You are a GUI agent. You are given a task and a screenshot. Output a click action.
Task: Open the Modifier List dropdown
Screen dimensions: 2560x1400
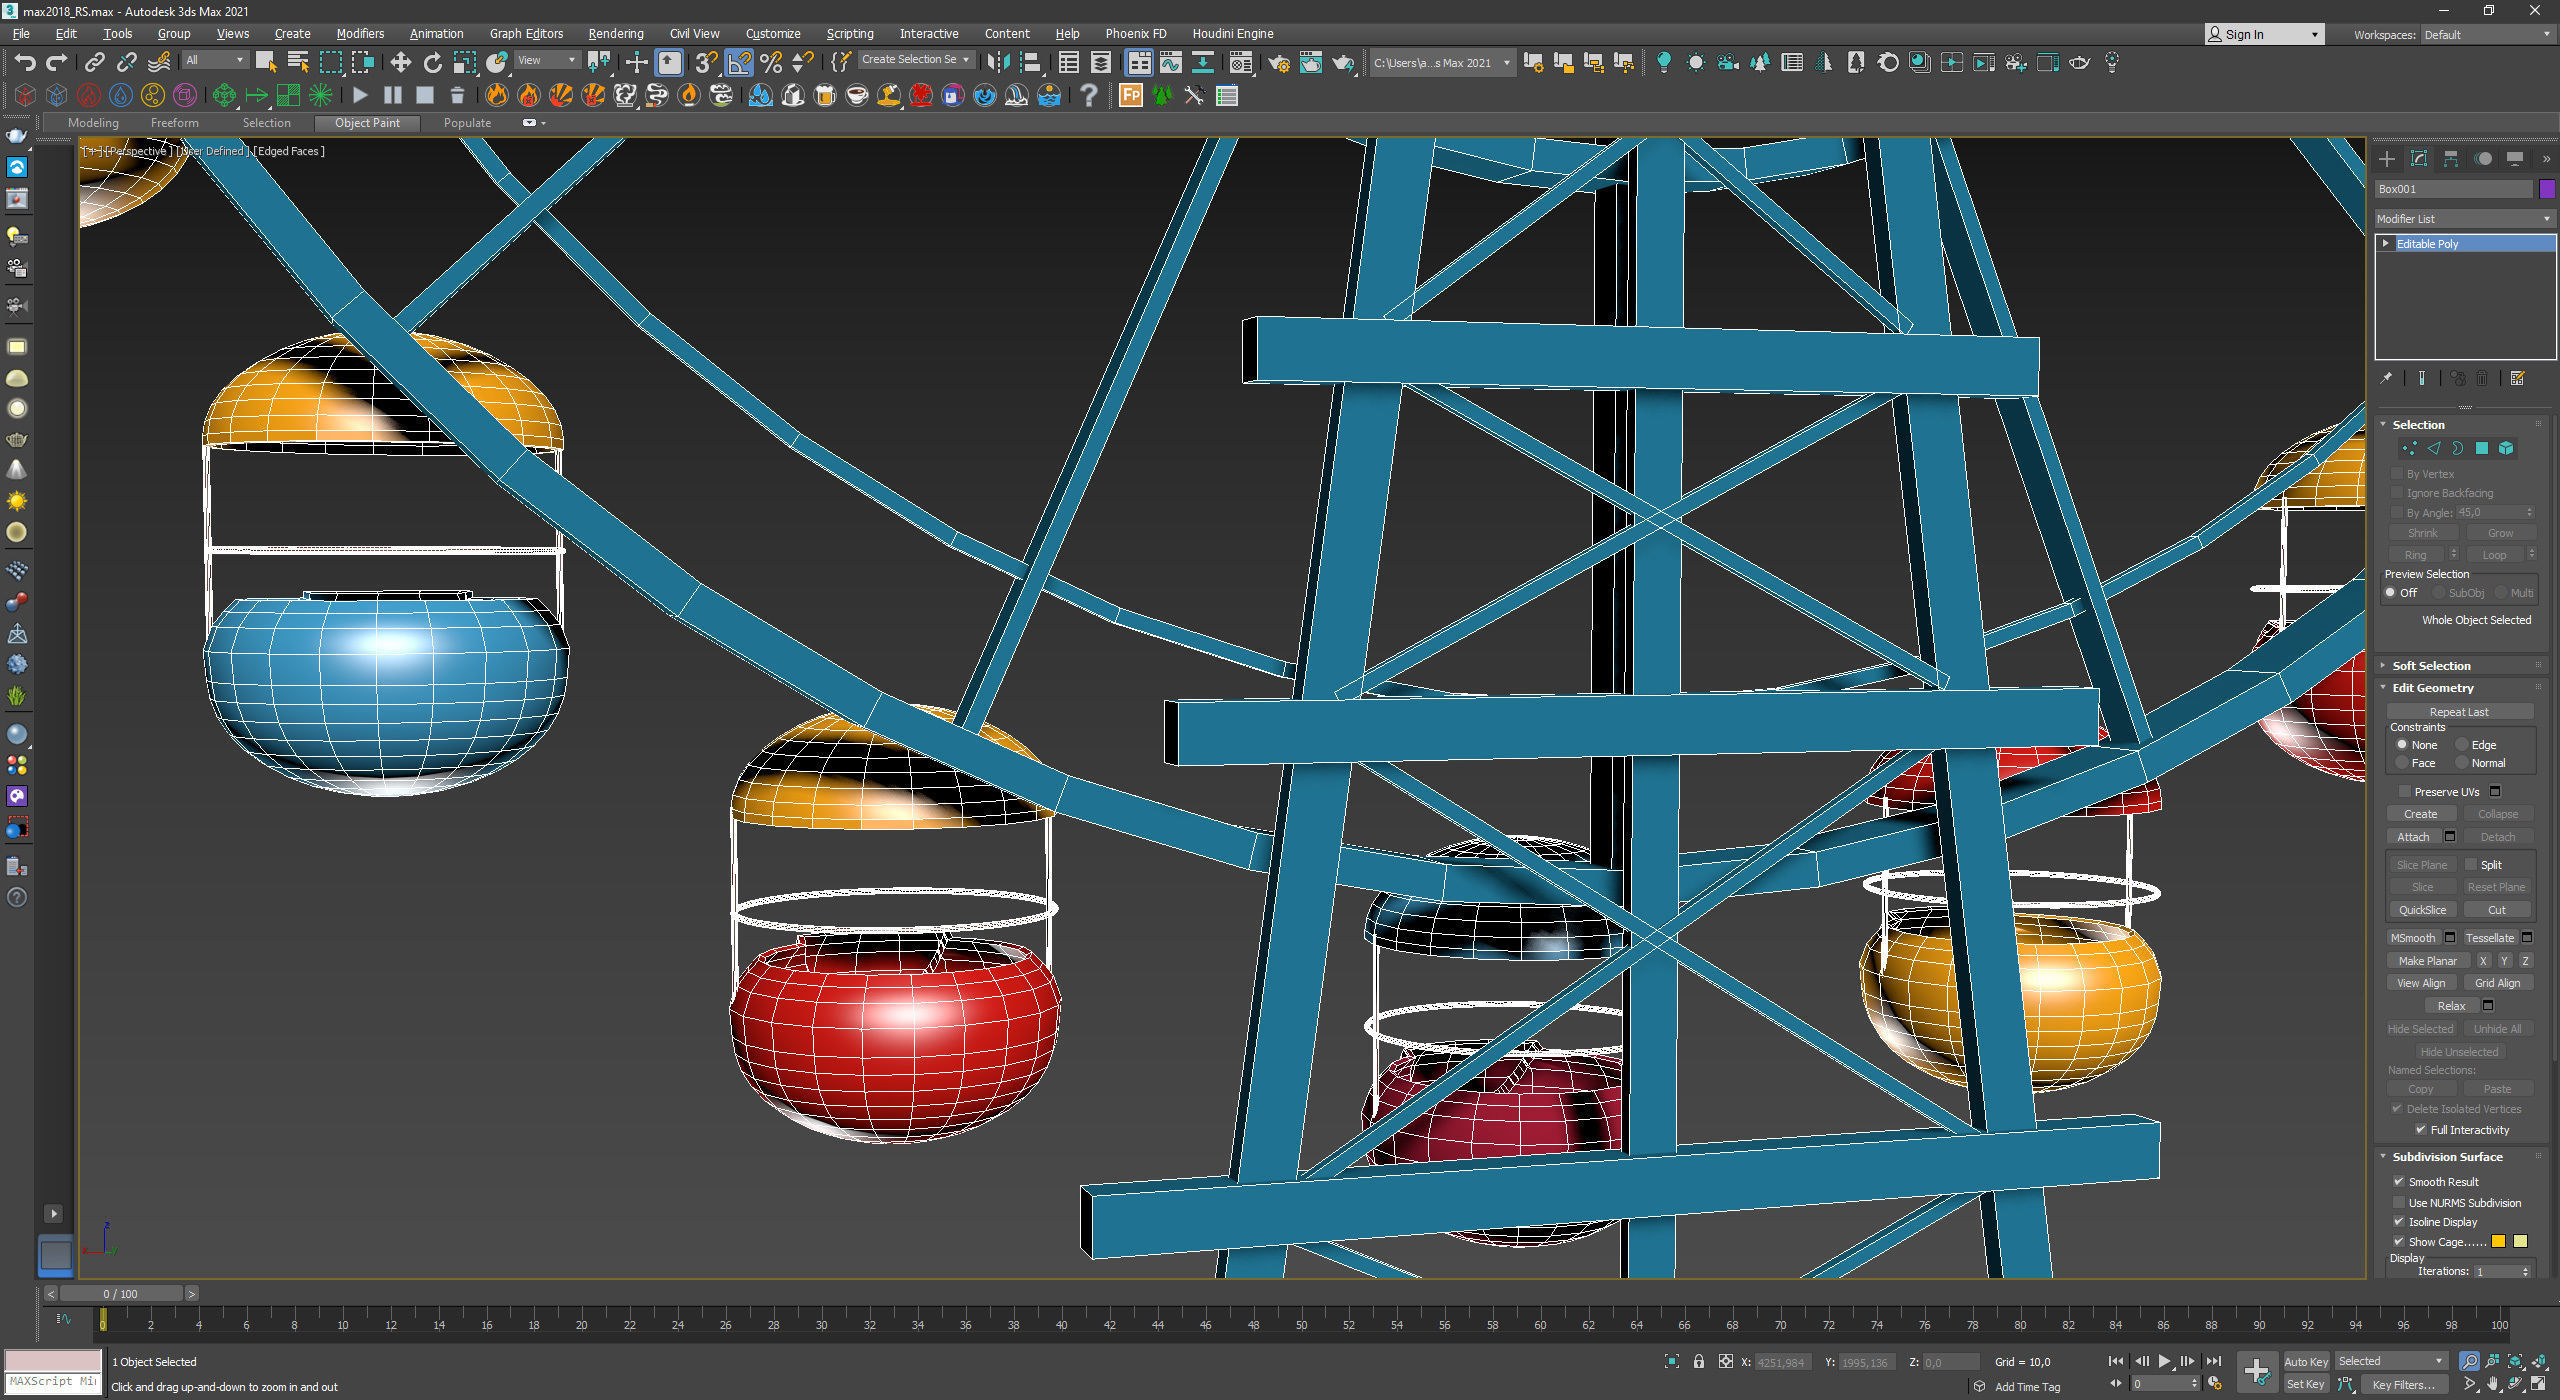(x=2463, y=219)
